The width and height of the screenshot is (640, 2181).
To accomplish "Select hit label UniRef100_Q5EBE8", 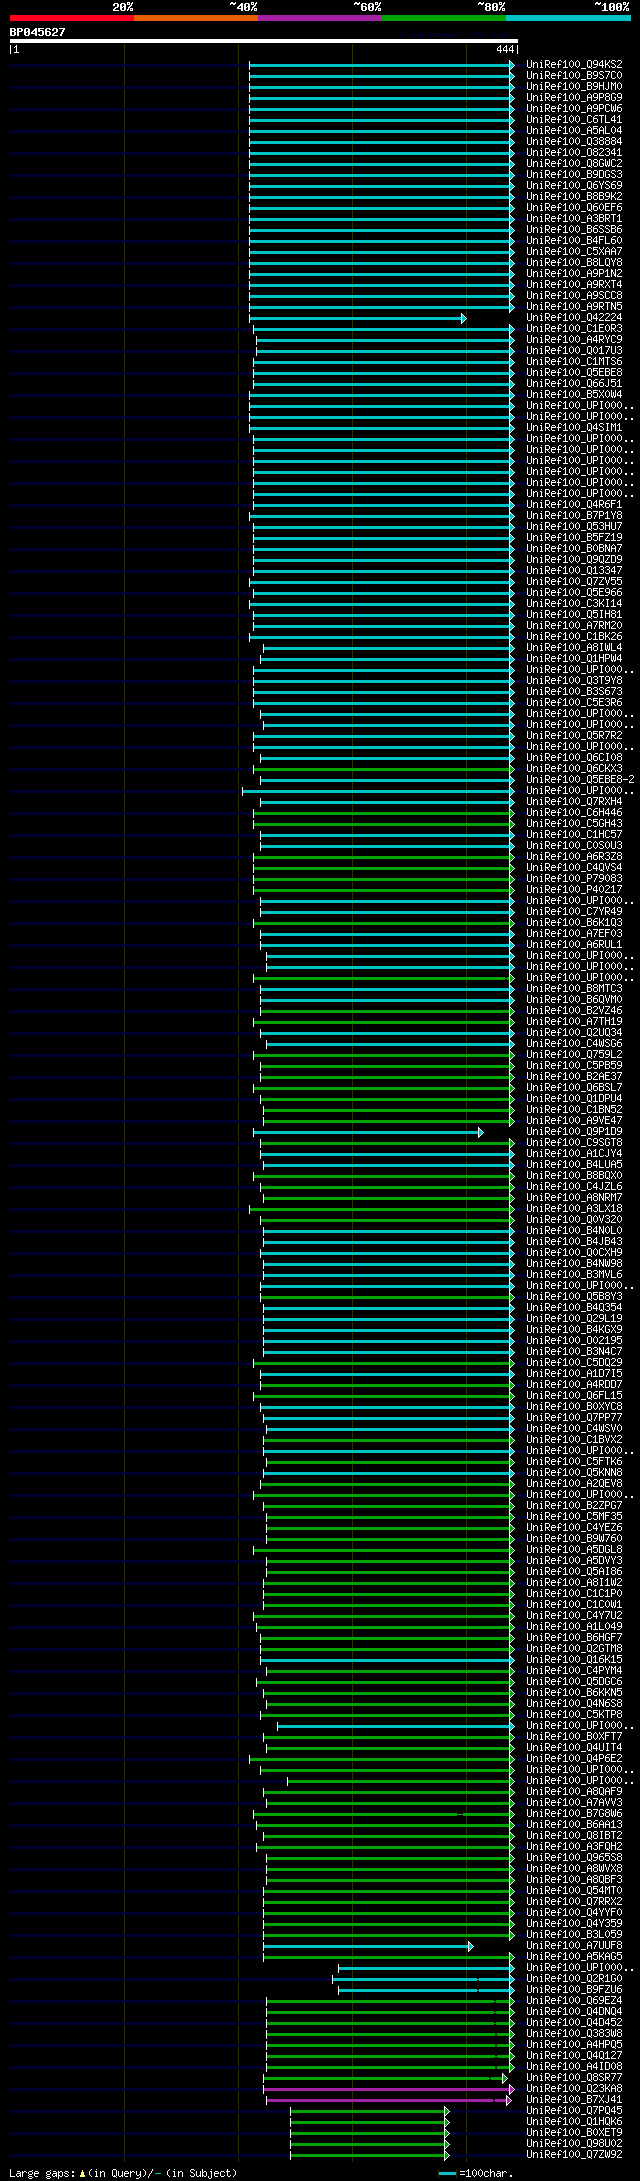I will point(574,372).
